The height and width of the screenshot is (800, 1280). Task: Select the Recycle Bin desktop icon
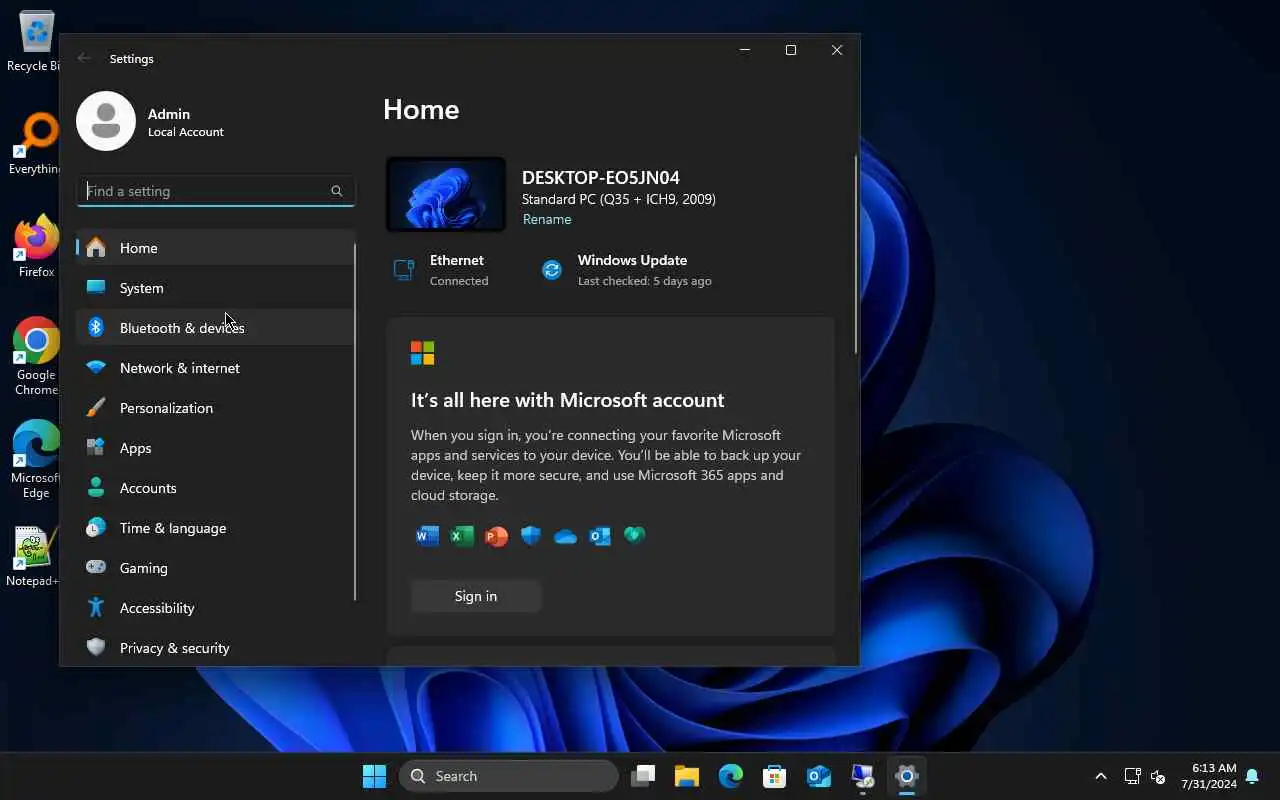point(36,42)
